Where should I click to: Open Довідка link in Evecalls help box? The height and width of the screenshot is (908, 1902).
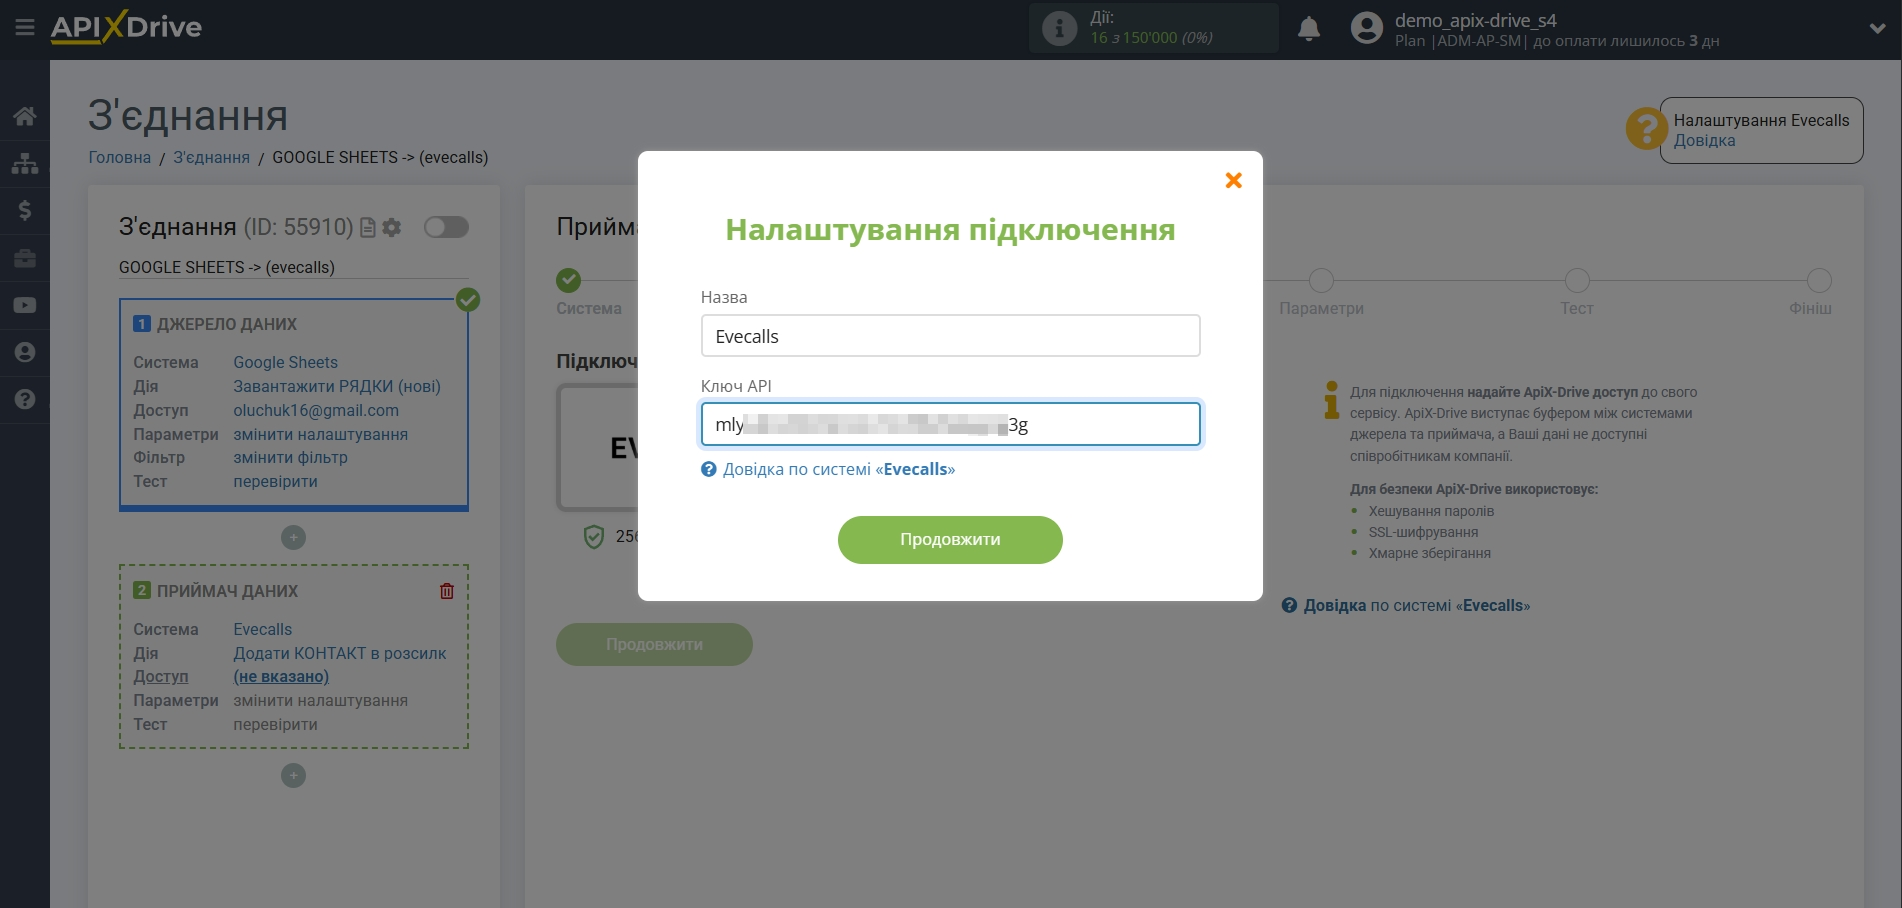[x=1704, y=141]
